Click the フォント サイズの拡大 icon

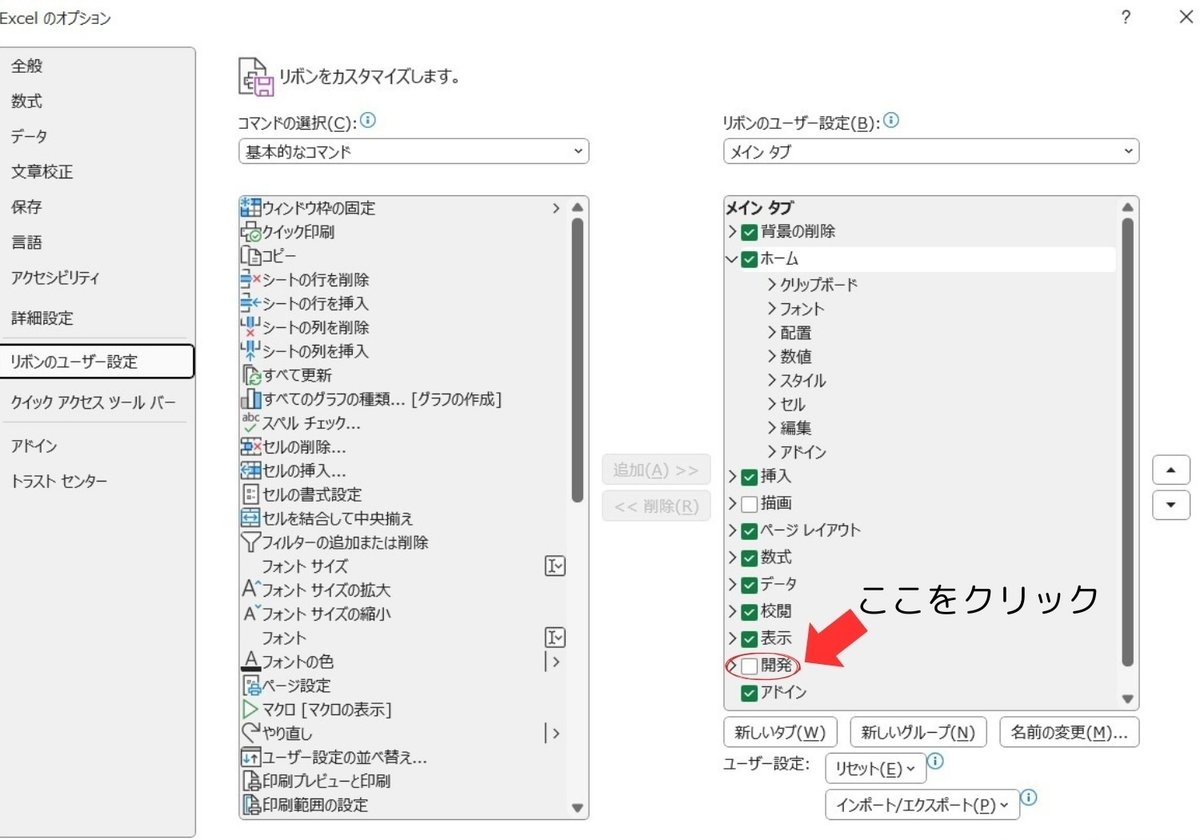pos(251,590)
